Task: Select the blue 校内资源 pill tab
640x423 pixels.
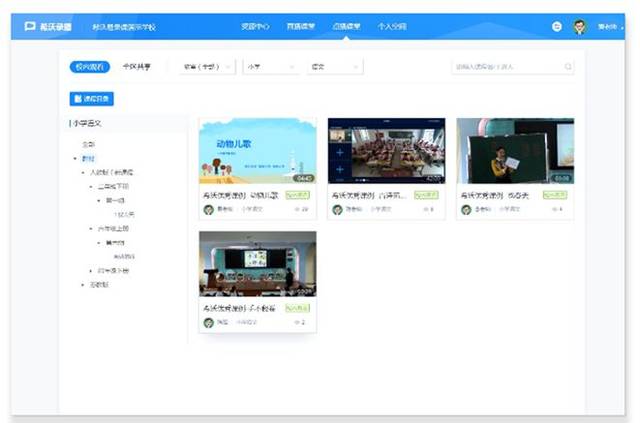Action: point(90,67)
